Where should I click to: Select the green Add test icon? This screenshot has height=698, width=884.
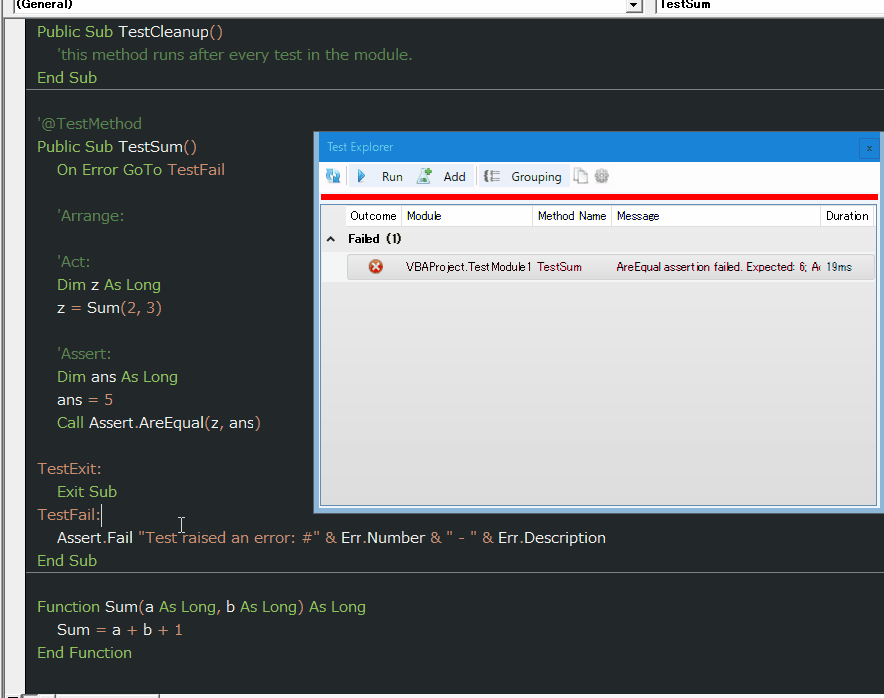(424, 175)
